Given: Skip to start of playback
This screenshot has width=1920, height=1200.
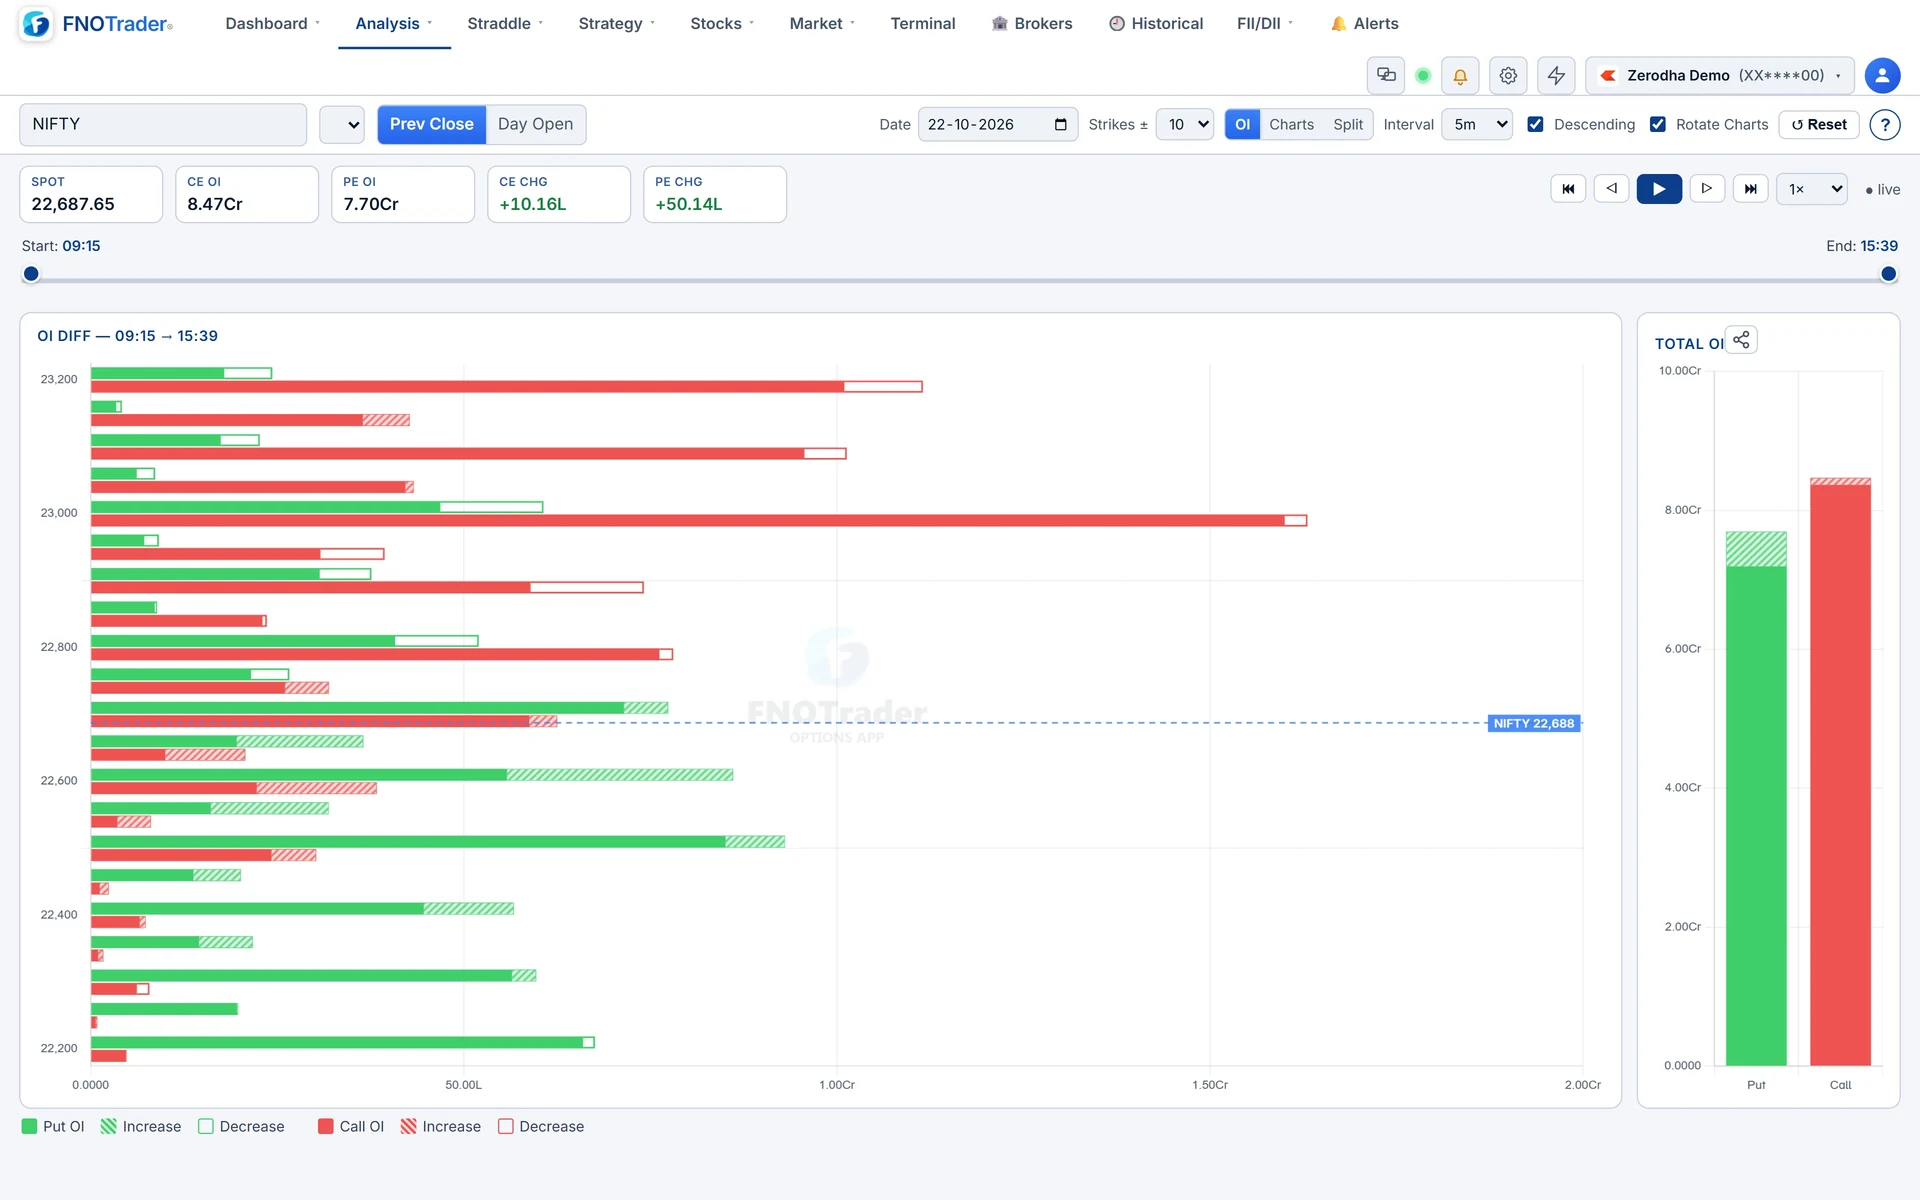Looking at the screenshot, I should [x=1568, y=189].
